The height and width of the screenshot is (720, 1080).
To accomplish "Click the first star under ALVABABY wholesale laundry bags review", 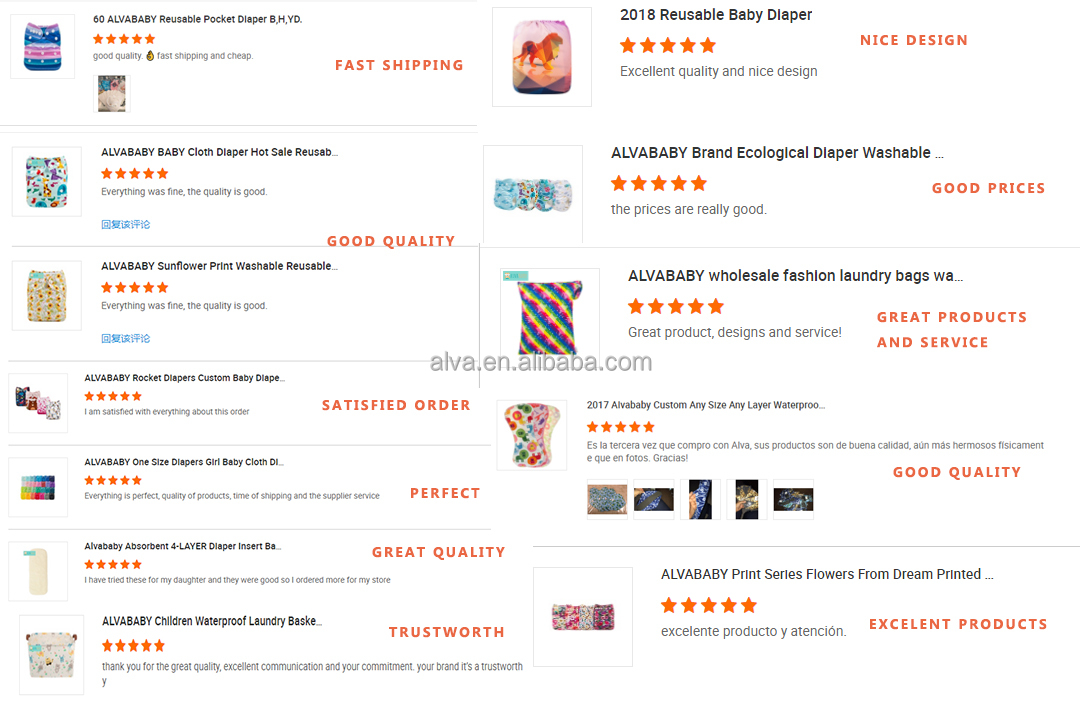I will (635, 306).
